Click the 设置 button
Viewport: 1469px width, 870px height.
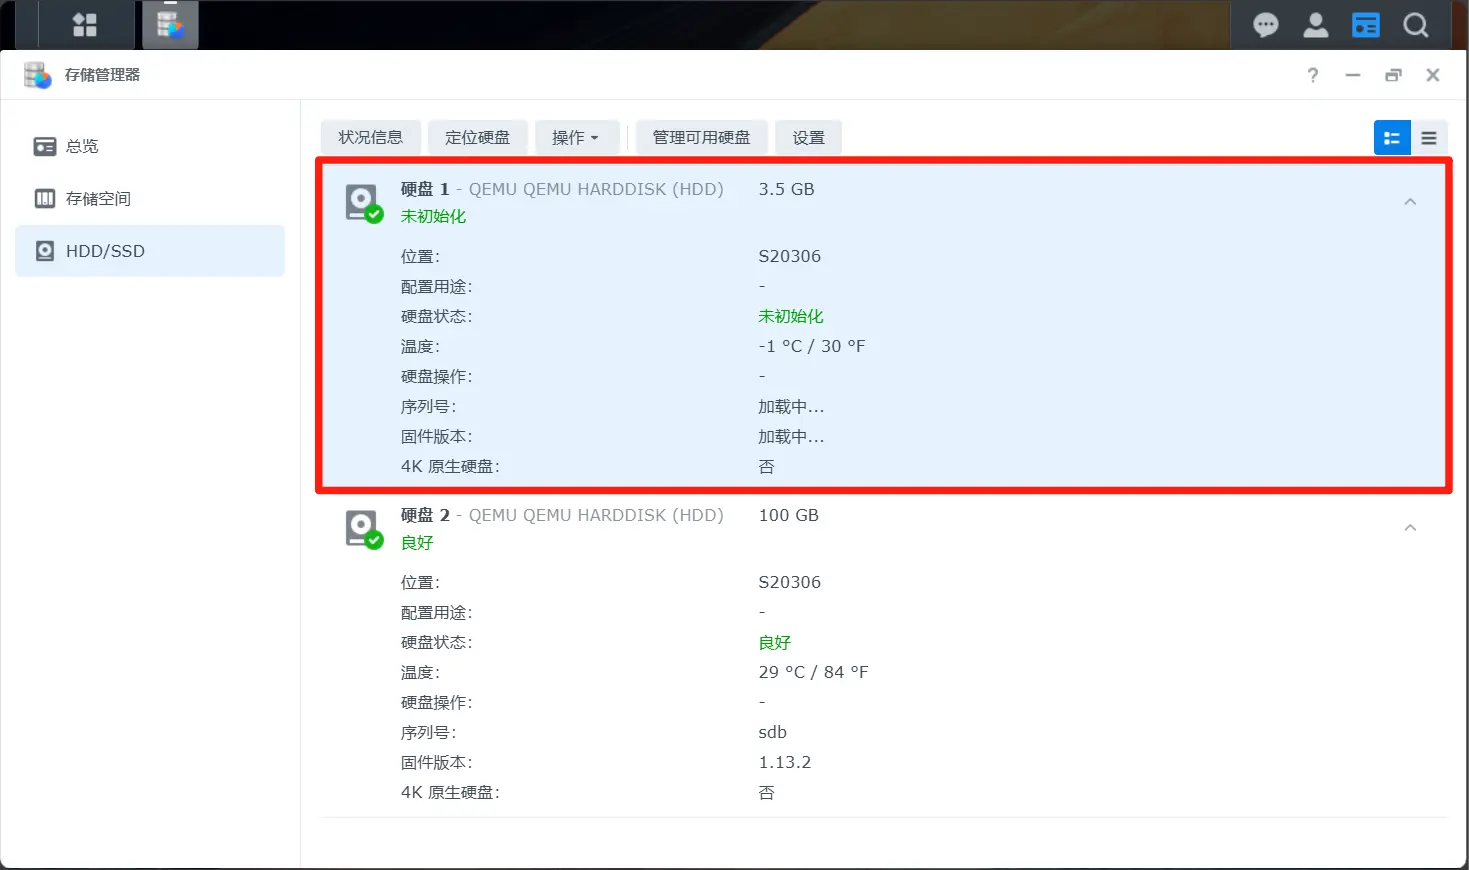[x=808, y=138]
